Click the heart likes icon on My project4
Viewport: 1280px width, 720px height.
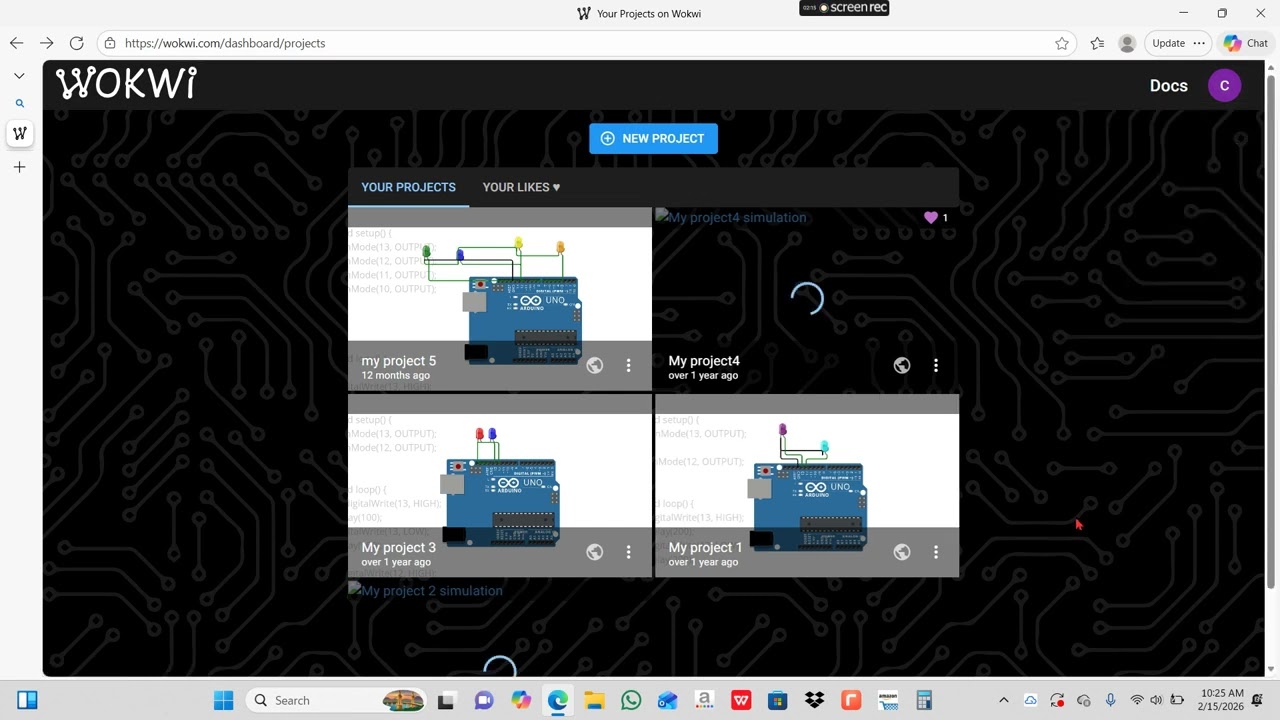point(931,217)
